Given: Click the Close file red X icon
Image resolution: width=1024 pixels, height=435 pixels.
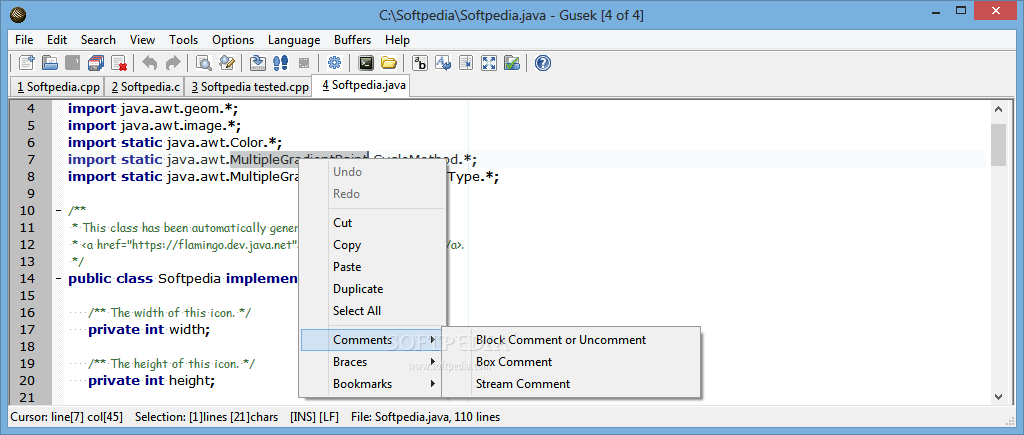Looking at the screenshot, I should [118, 63].
